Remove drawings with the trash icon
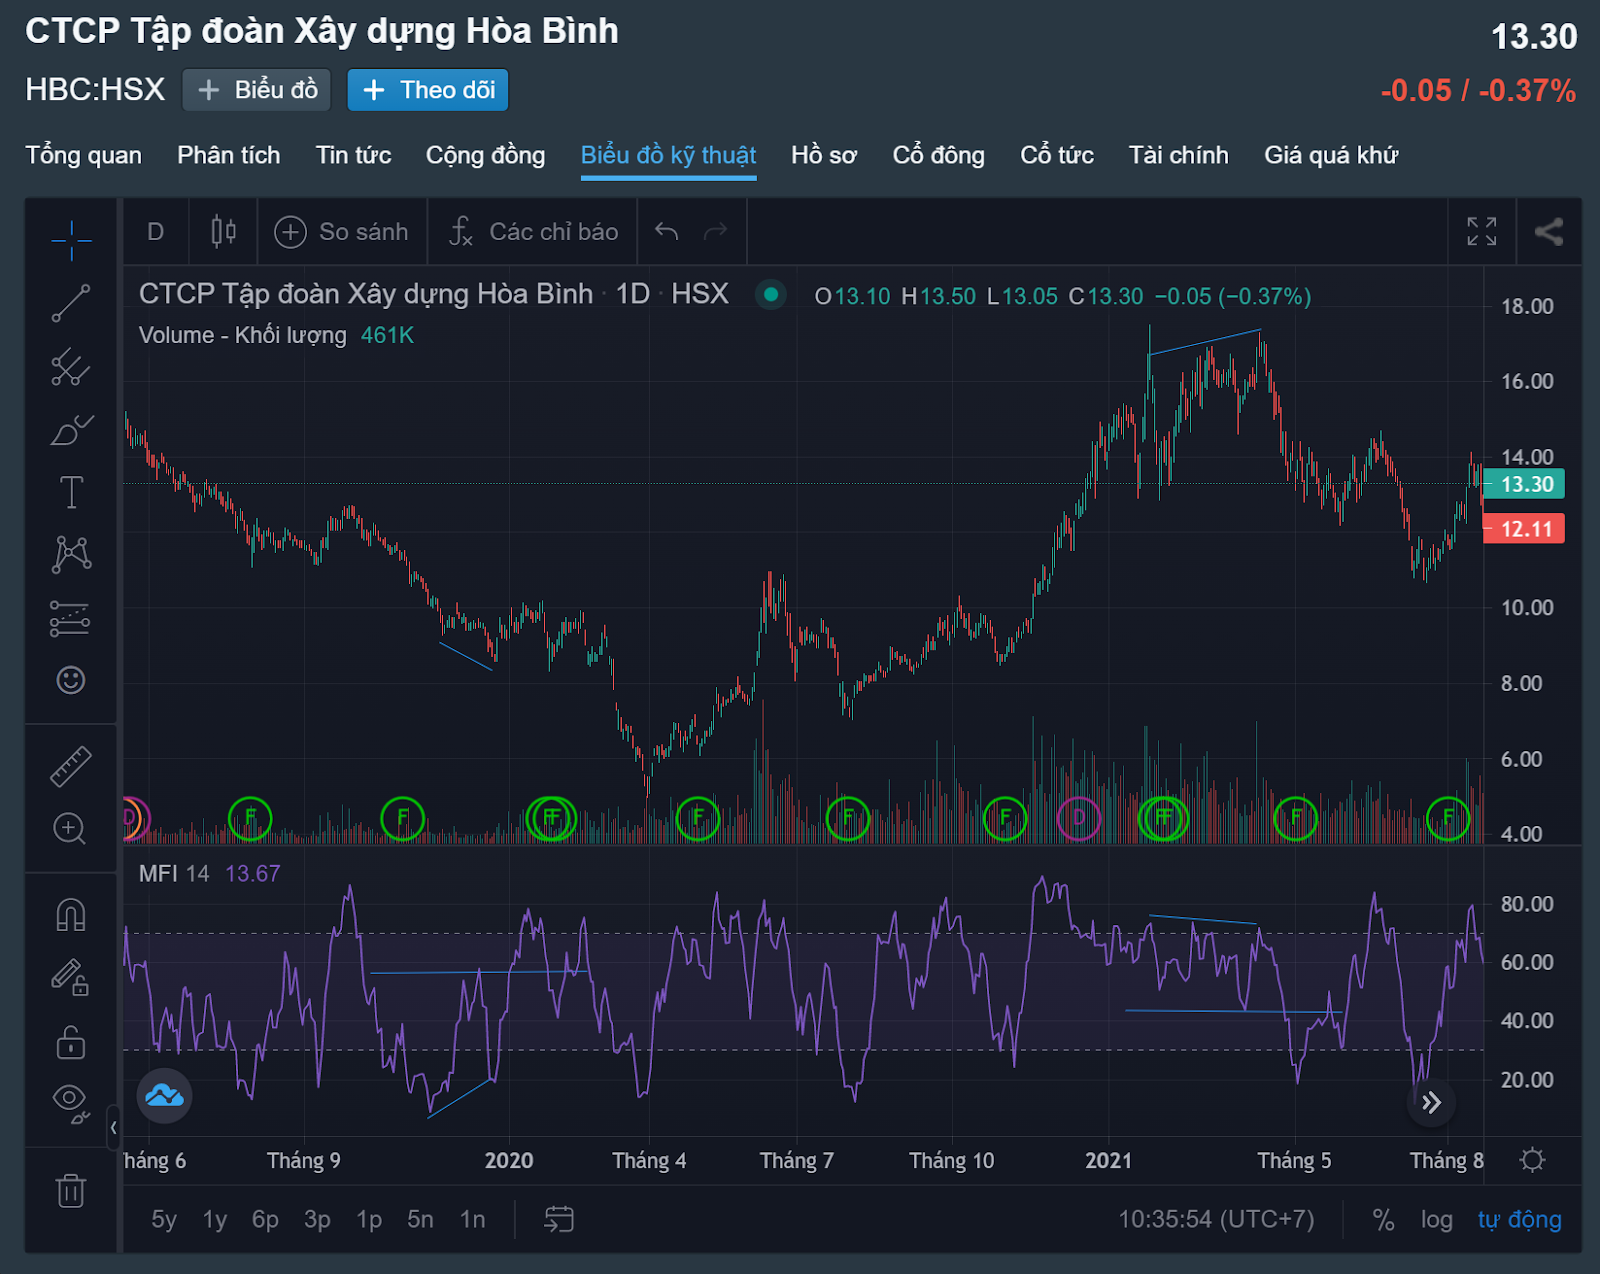This screenshot has height=1274, width=1600. click(x=71, y=1190)
